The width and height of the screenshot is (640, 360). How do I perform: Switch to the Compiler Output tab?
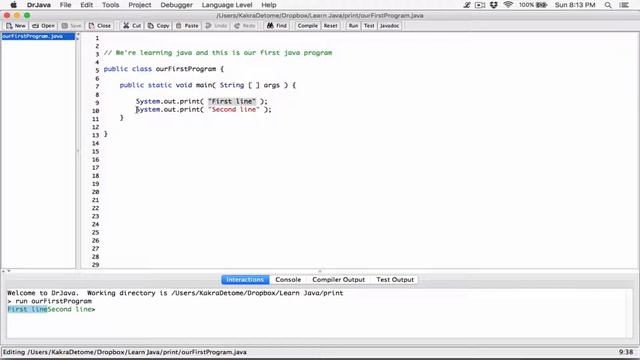[338, 280]
